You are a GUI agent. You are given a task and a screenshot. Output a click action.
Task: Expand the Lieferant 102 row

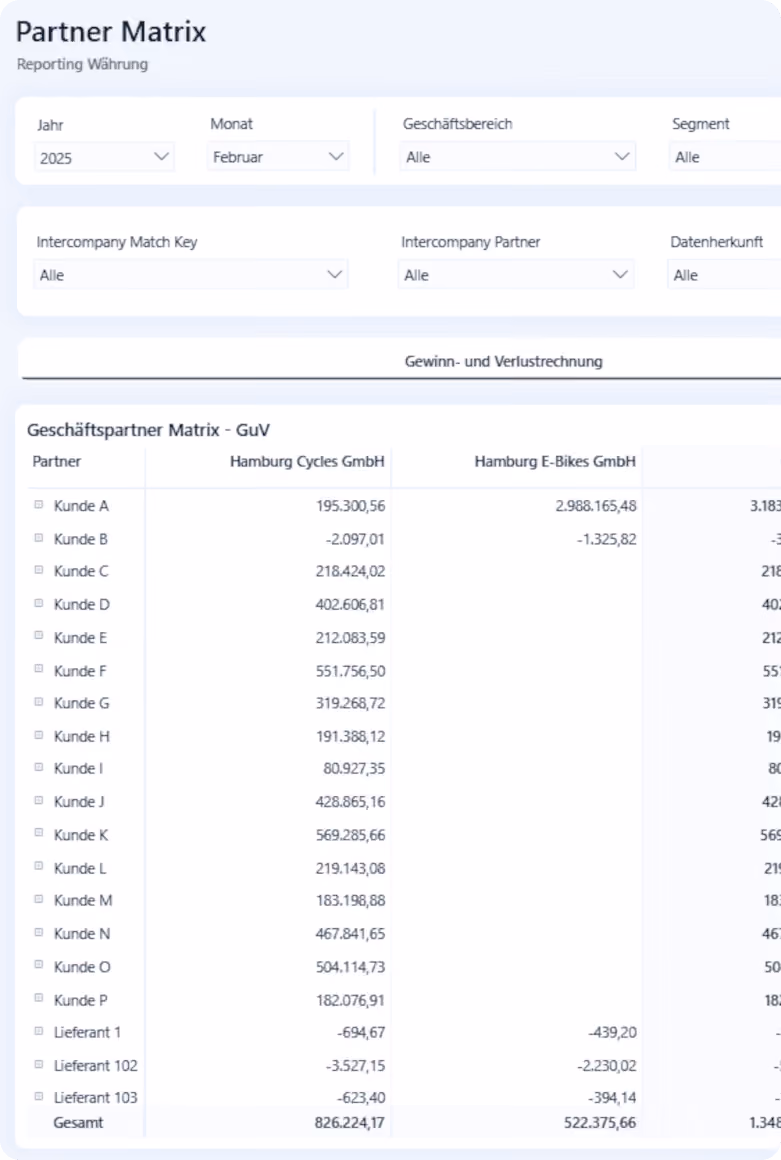pyautogui.click(x=38, y=1065)
